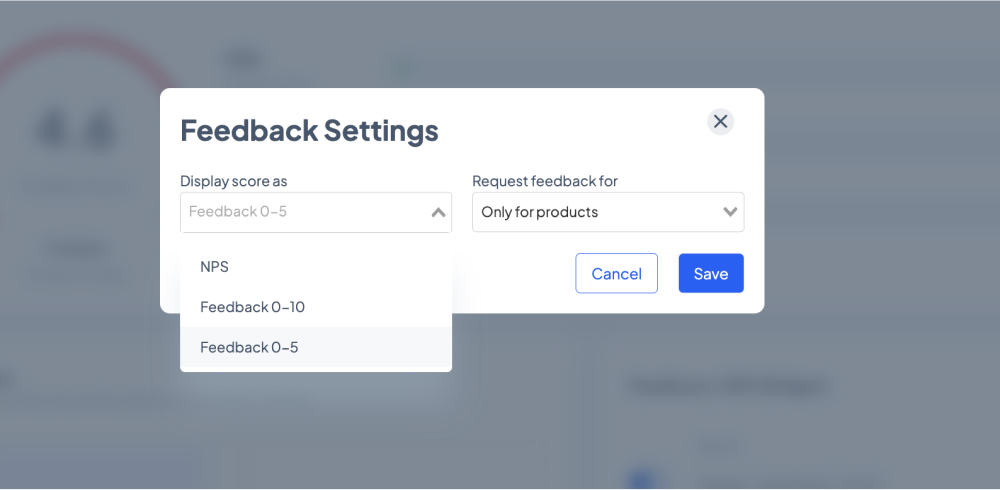1000x490 pixels.
Task: Click the dimmed backdrop outside the dialog
Action: click(880, 255)
